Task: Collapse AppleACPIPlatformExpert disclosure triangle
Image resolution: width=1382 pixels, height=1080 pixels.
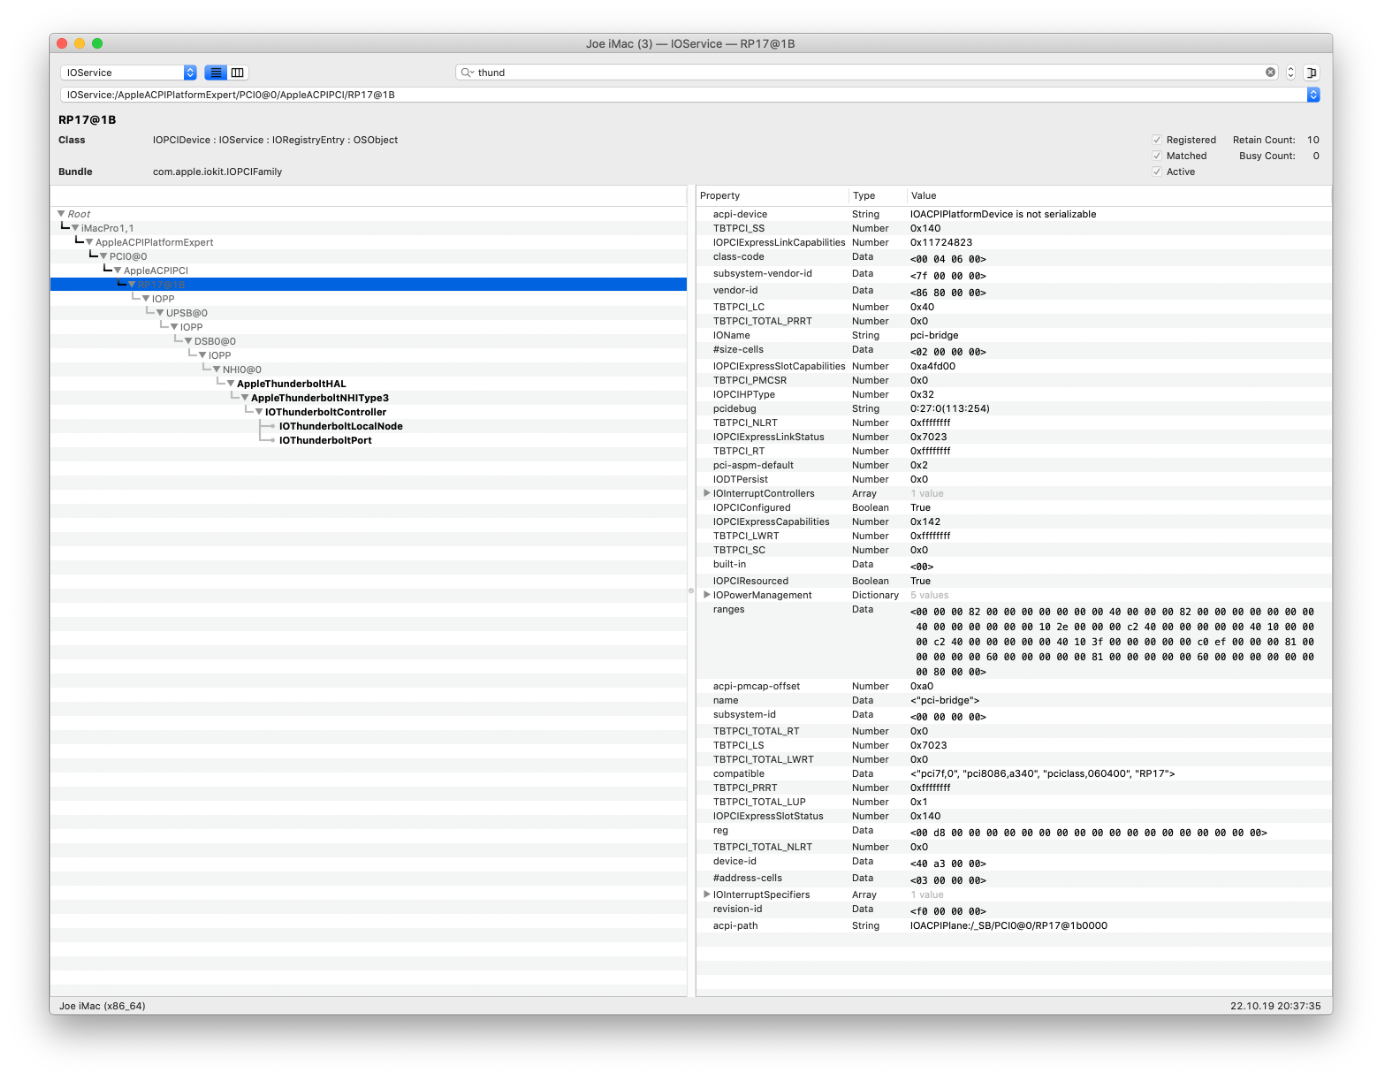Action: point(89,242)
